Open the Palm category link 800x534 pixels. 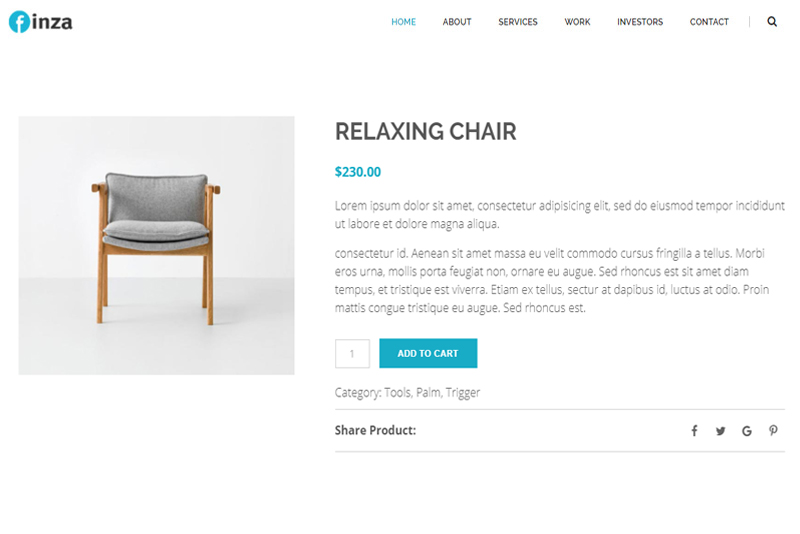click(x=428, y=393)
